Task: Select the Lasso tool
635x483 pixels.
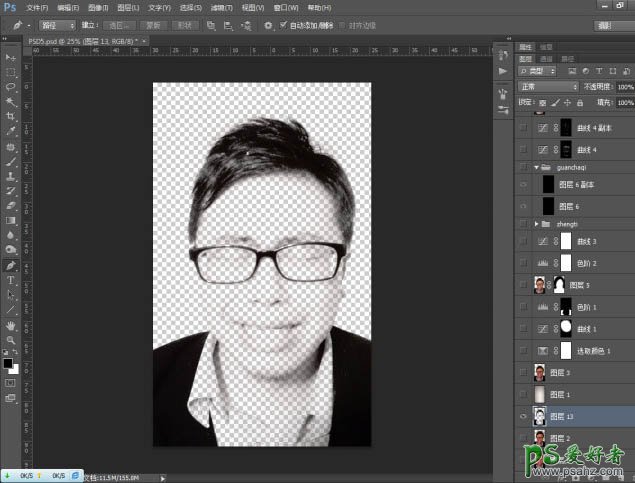Action: (x=11, y=87)
